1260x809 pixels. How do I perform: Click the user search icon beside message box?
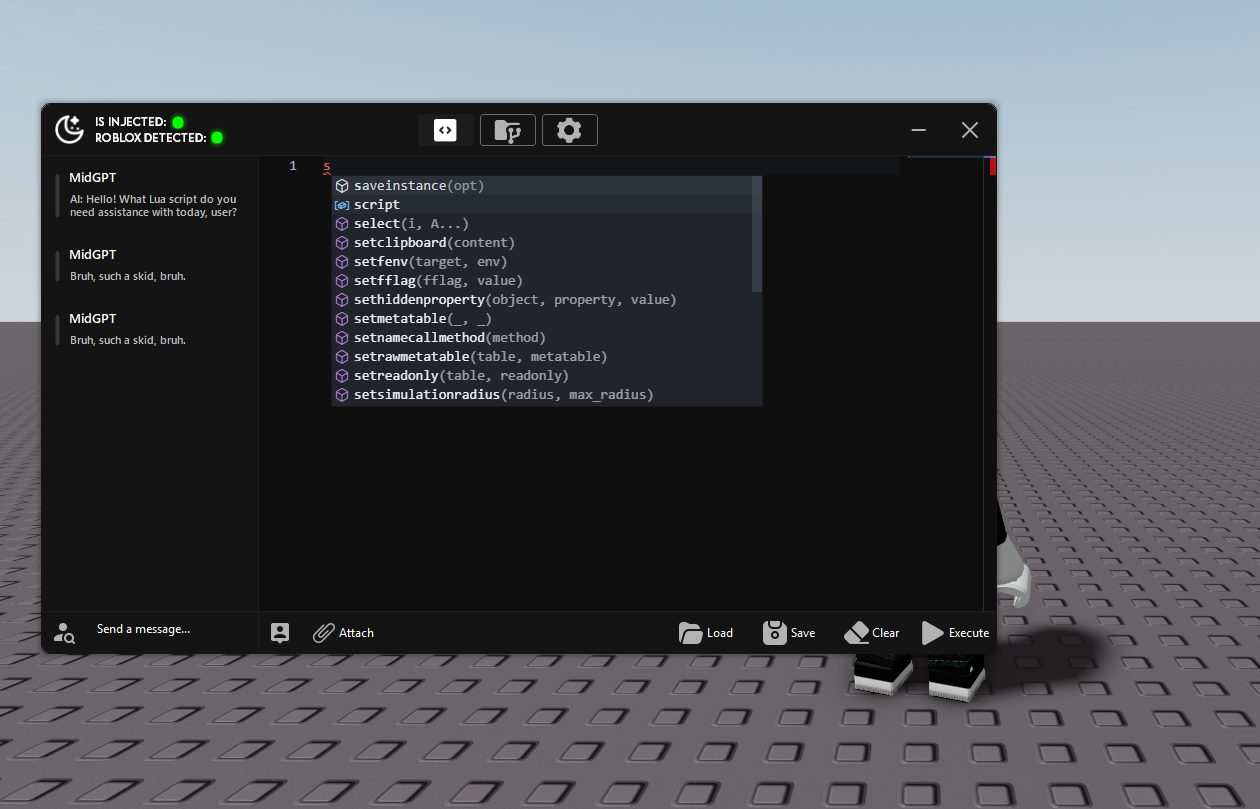click(x=65, y=633)
